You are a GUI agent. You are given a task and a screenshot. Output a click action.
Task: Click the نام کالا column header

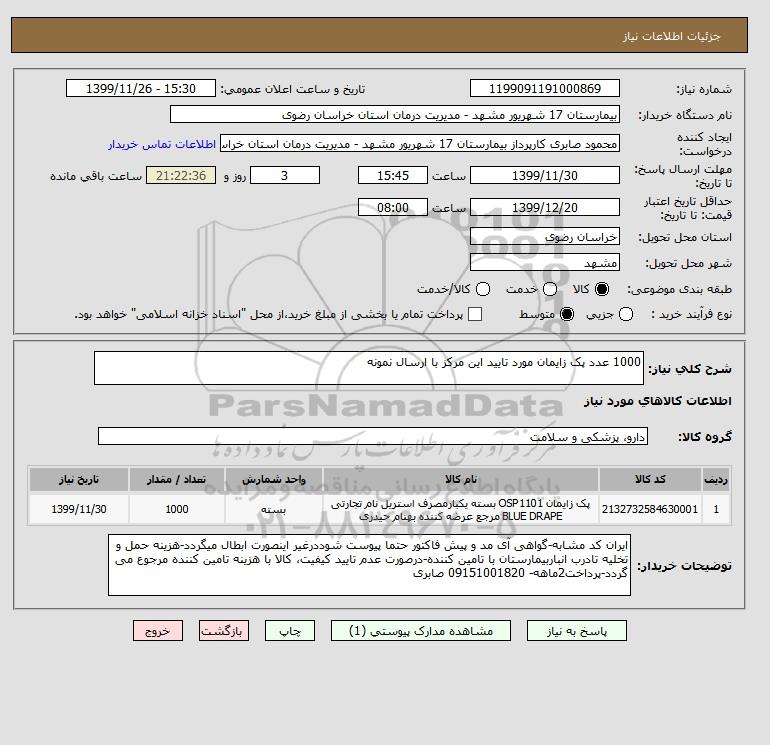461,479
